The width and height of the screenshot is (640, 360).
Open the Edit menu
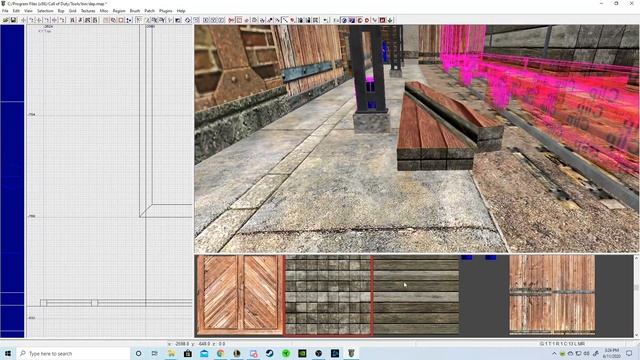(x=16, y=11)
